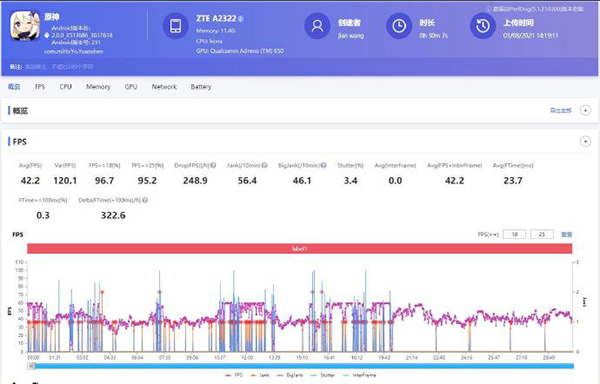Switch to the FPS tab

tap(40, 87)
